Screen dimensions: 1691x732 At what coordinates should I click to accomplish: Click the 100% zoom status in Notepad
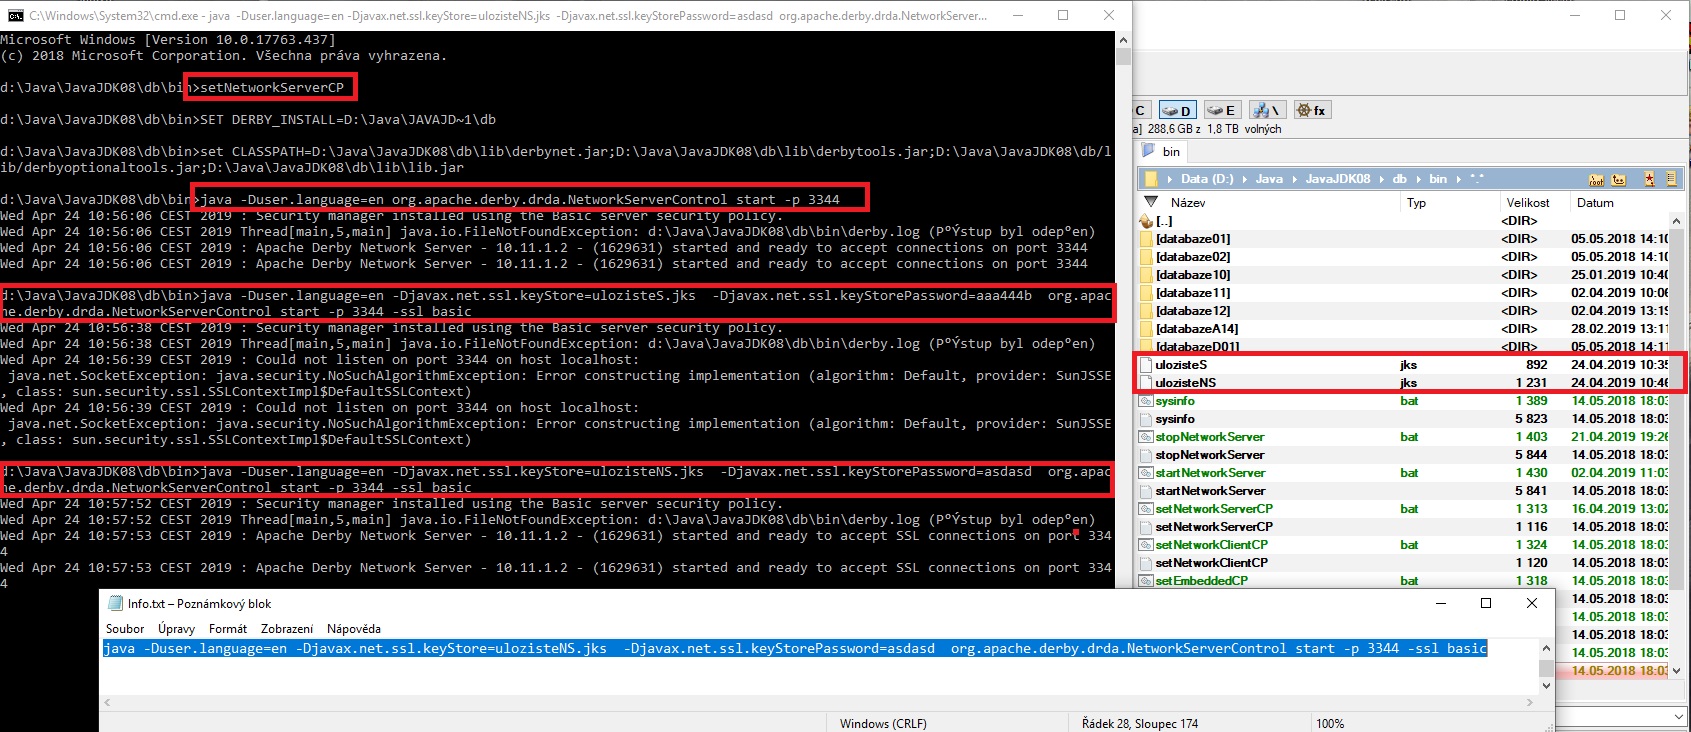(x=1330, y=723)
